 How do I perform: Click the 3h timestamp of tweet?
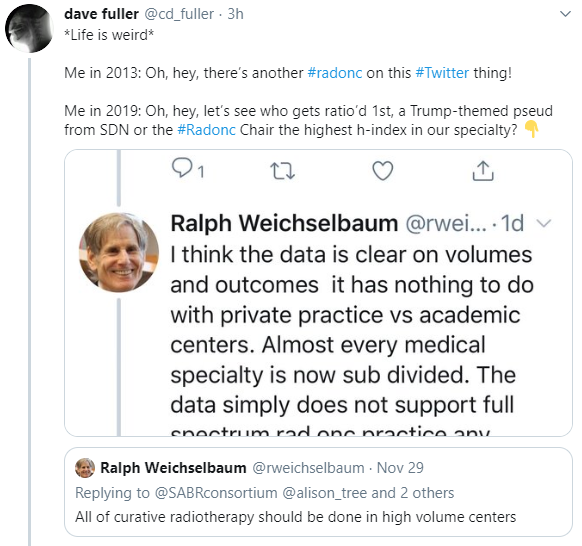tap(235, 14)
